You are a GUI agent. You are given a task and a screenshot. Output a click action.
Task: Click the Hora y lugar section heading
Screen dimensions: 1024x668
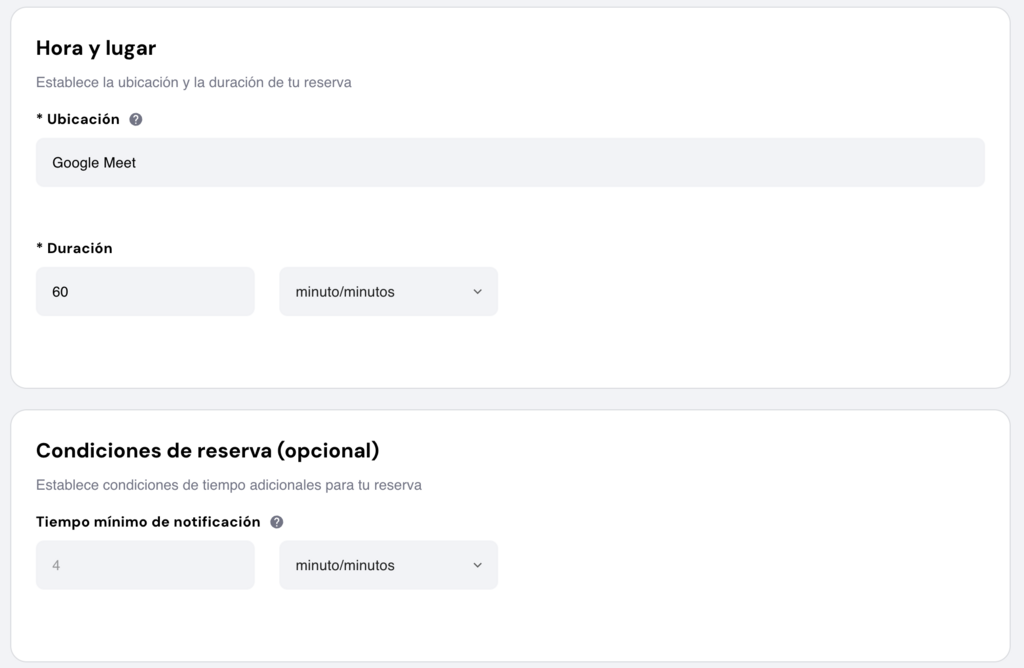tap(95, 47)
